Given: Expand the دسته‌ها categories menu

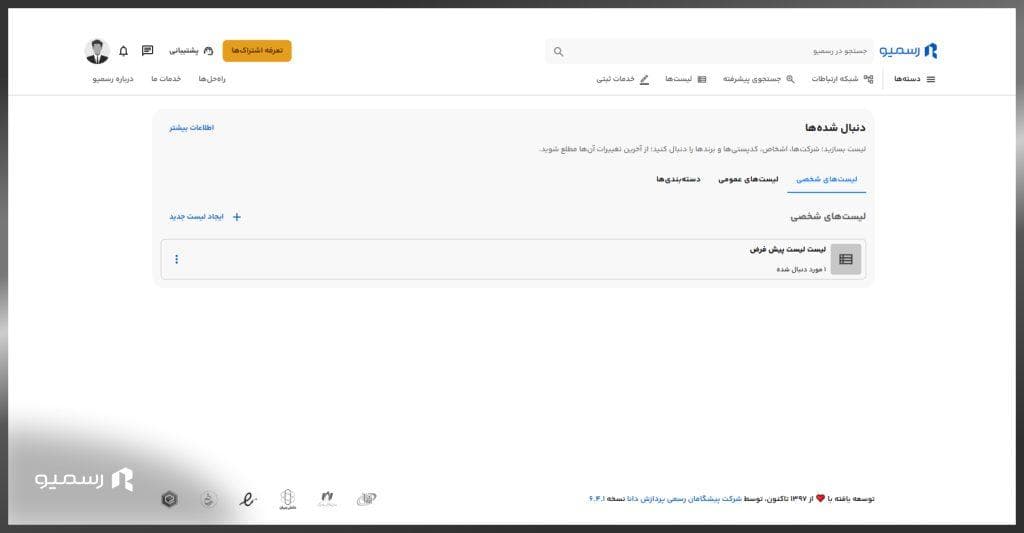Looking at the screenshot, I should (914, 79).
